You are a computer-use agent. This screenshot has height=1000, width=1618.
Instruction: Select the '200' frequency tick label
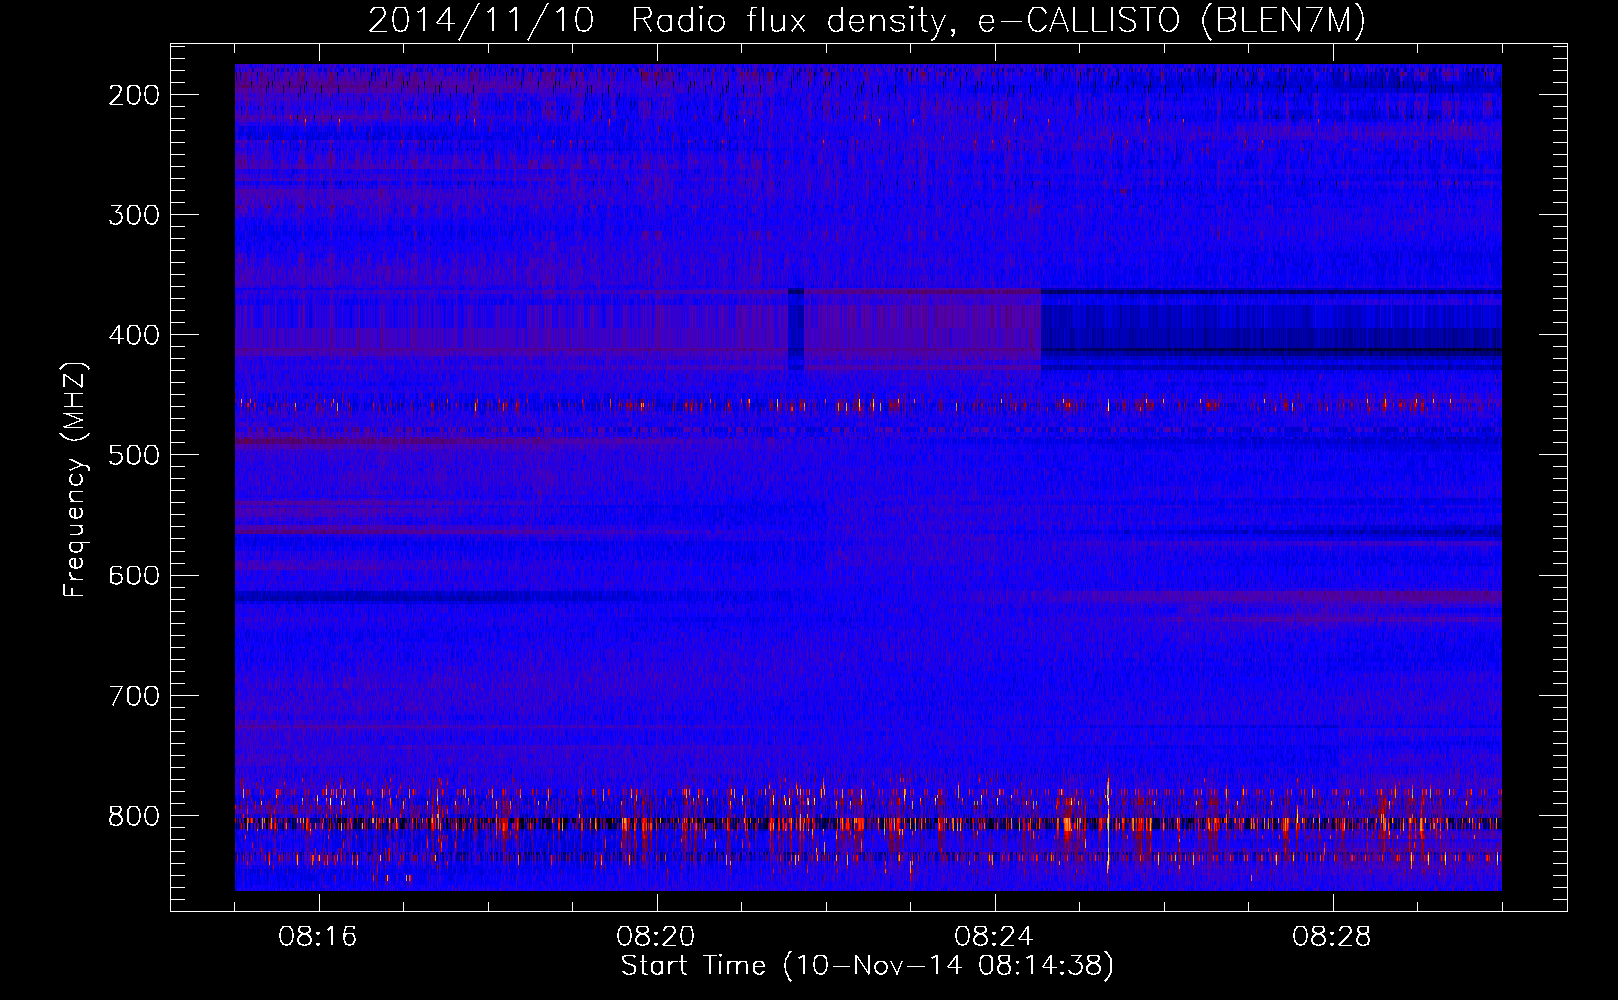tap(133, 95)
